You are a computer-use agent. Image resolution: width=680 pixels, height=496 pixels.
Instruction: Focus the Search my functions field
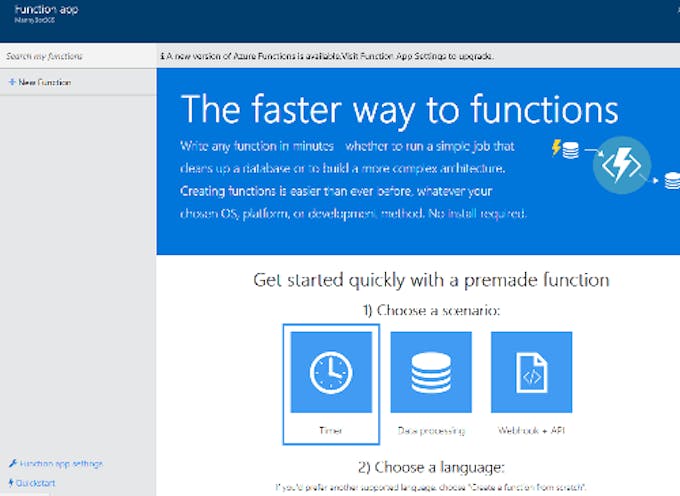click(78, 56)
